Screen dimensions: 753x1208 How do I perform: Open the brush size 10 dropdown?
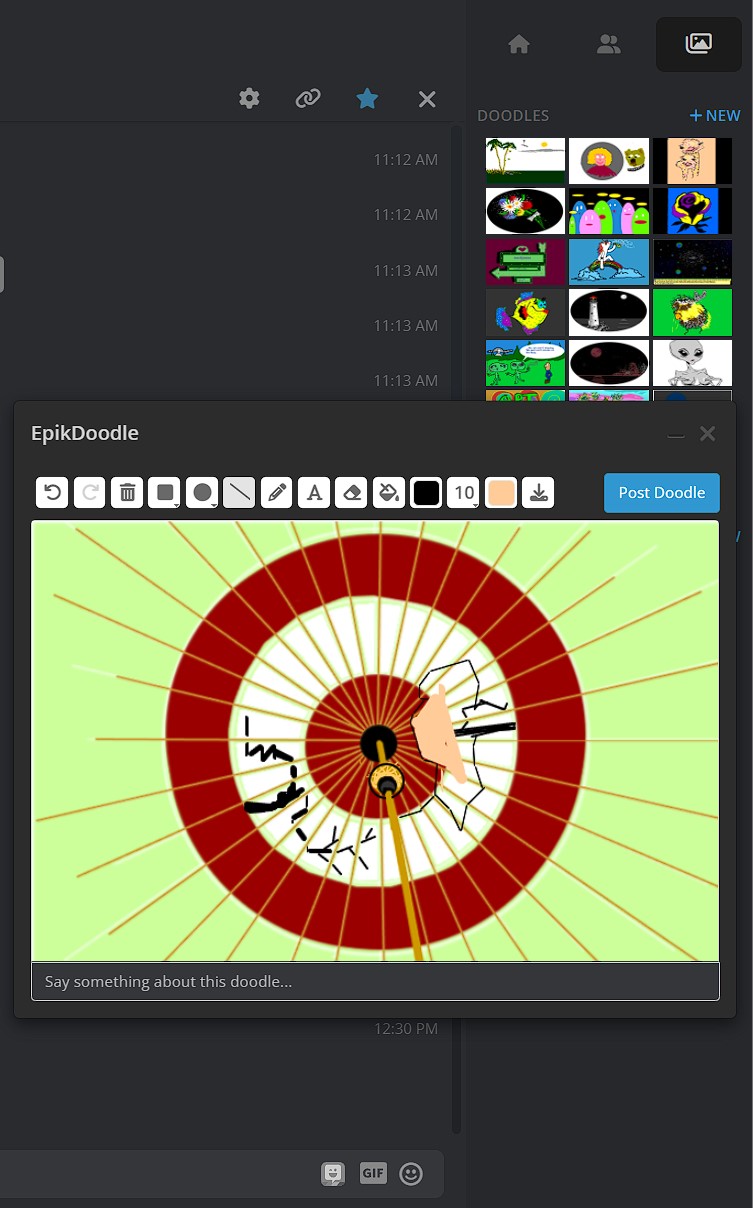point(464,492)
